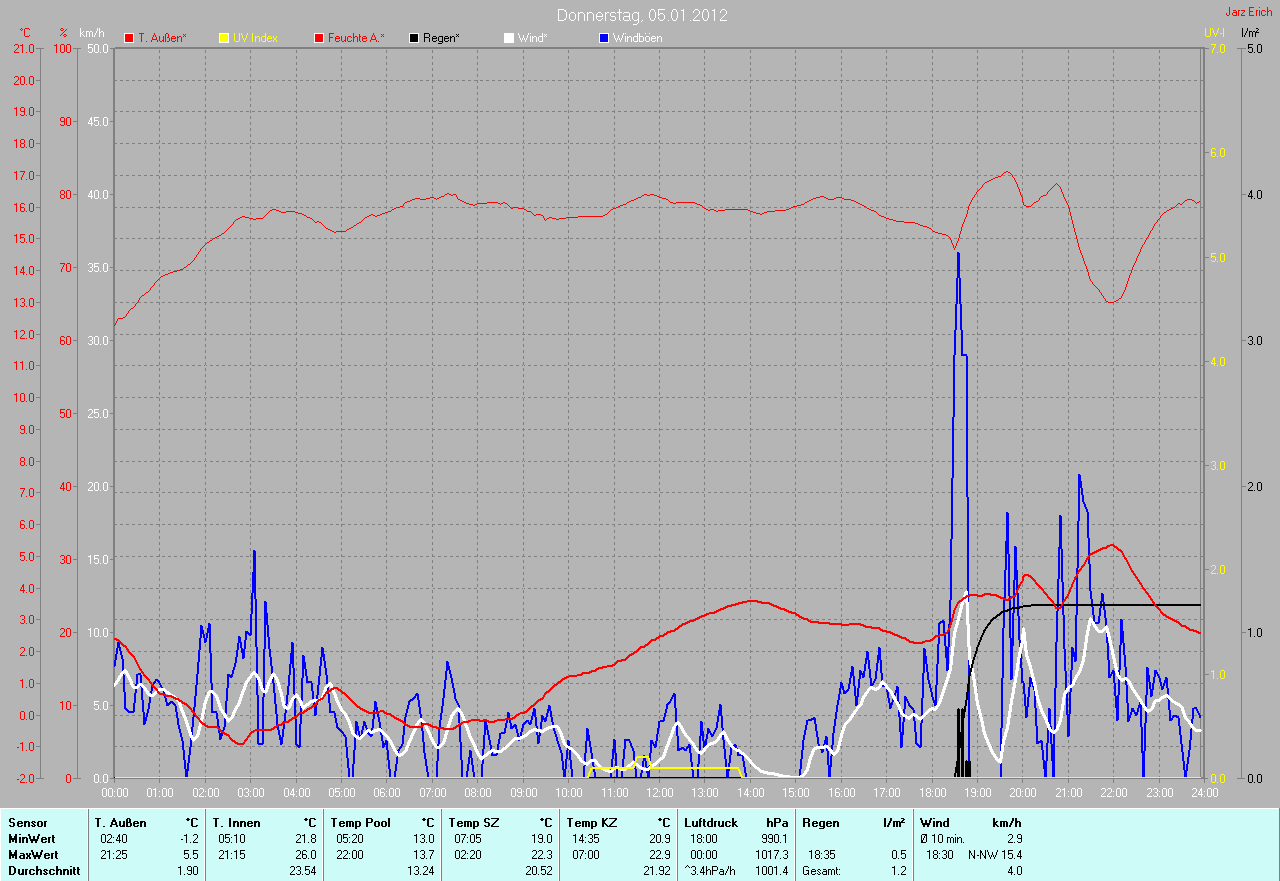Click the blue Windböen legend swatch
This screenshot has height=881, width=1280.
pyautogui.click(x=604, y=38)
